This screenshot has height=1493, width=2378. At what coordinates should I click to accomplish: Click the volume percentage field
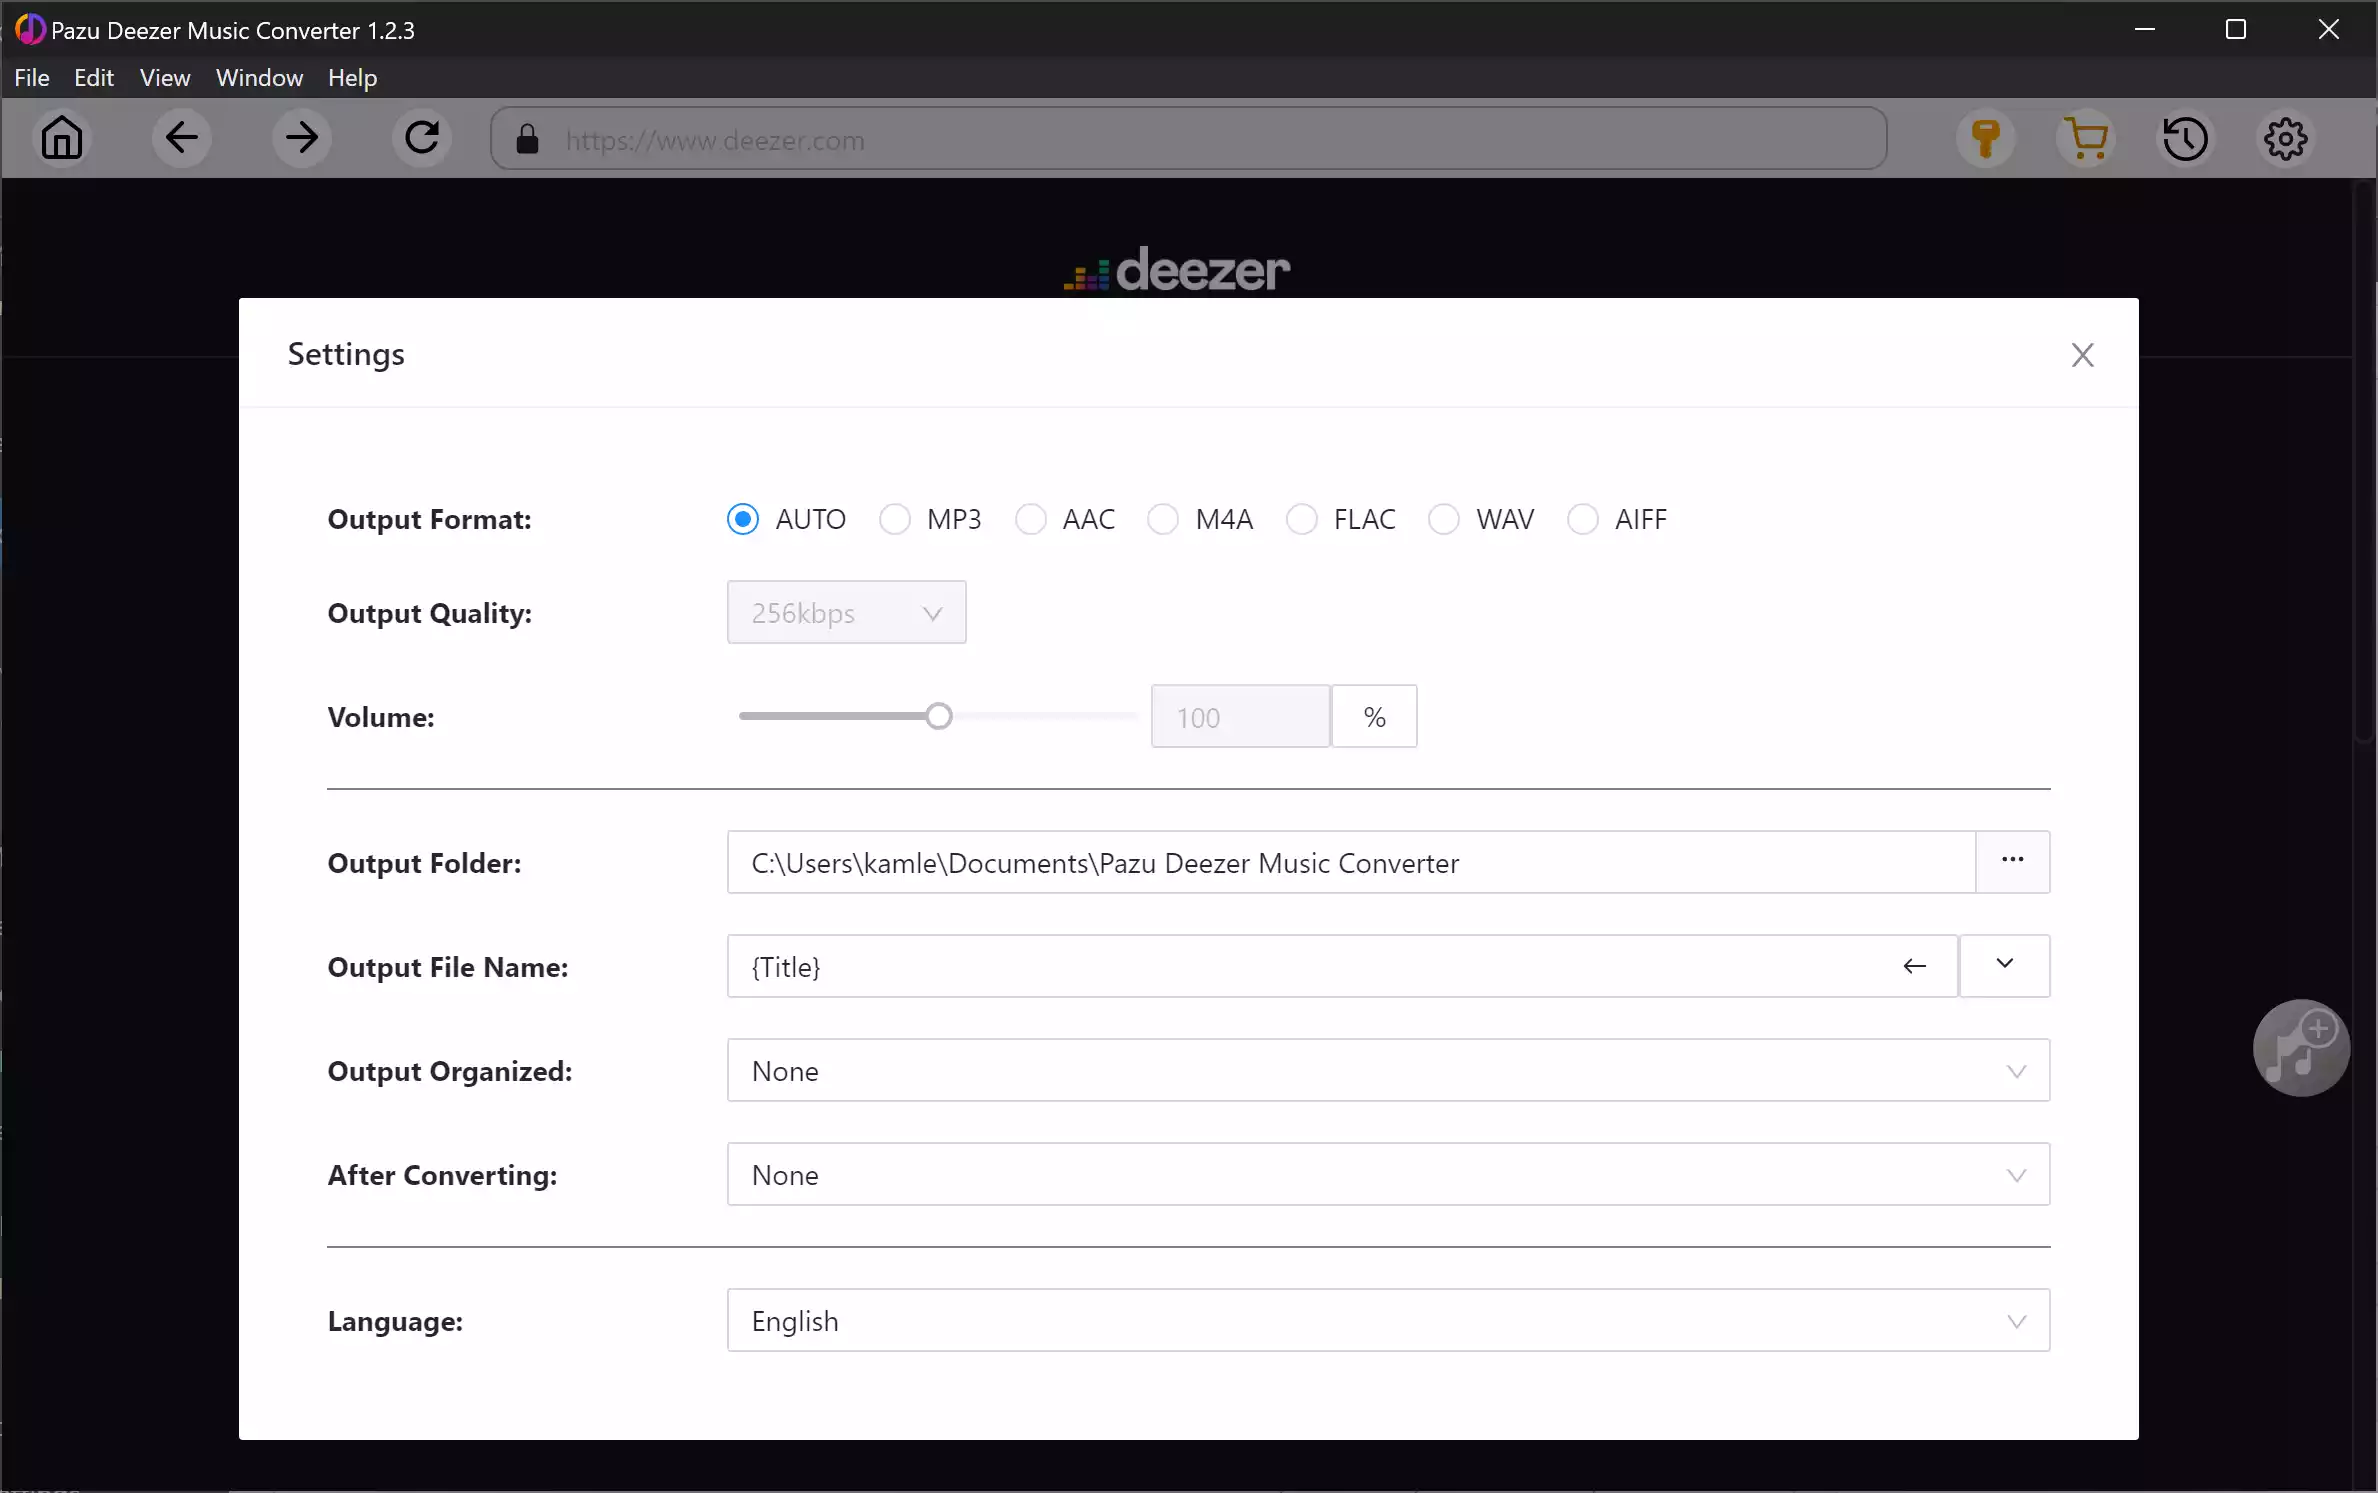[x=1240, y=716]
